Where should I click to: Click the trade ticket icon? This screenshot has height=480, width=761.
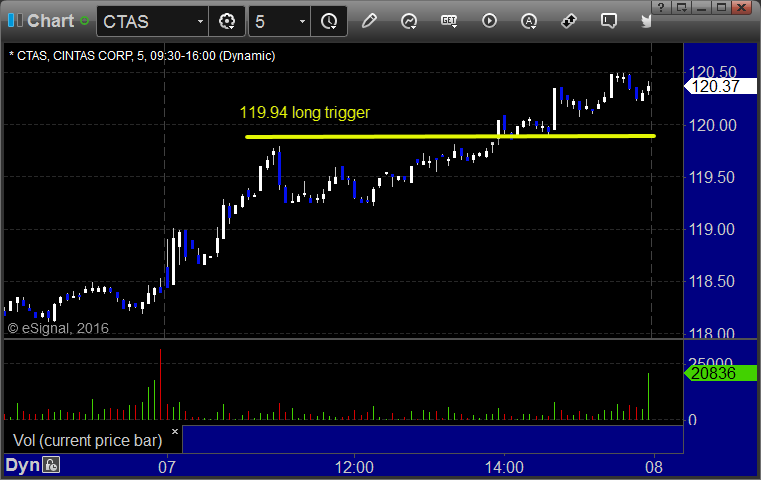[x=569, y=21]
